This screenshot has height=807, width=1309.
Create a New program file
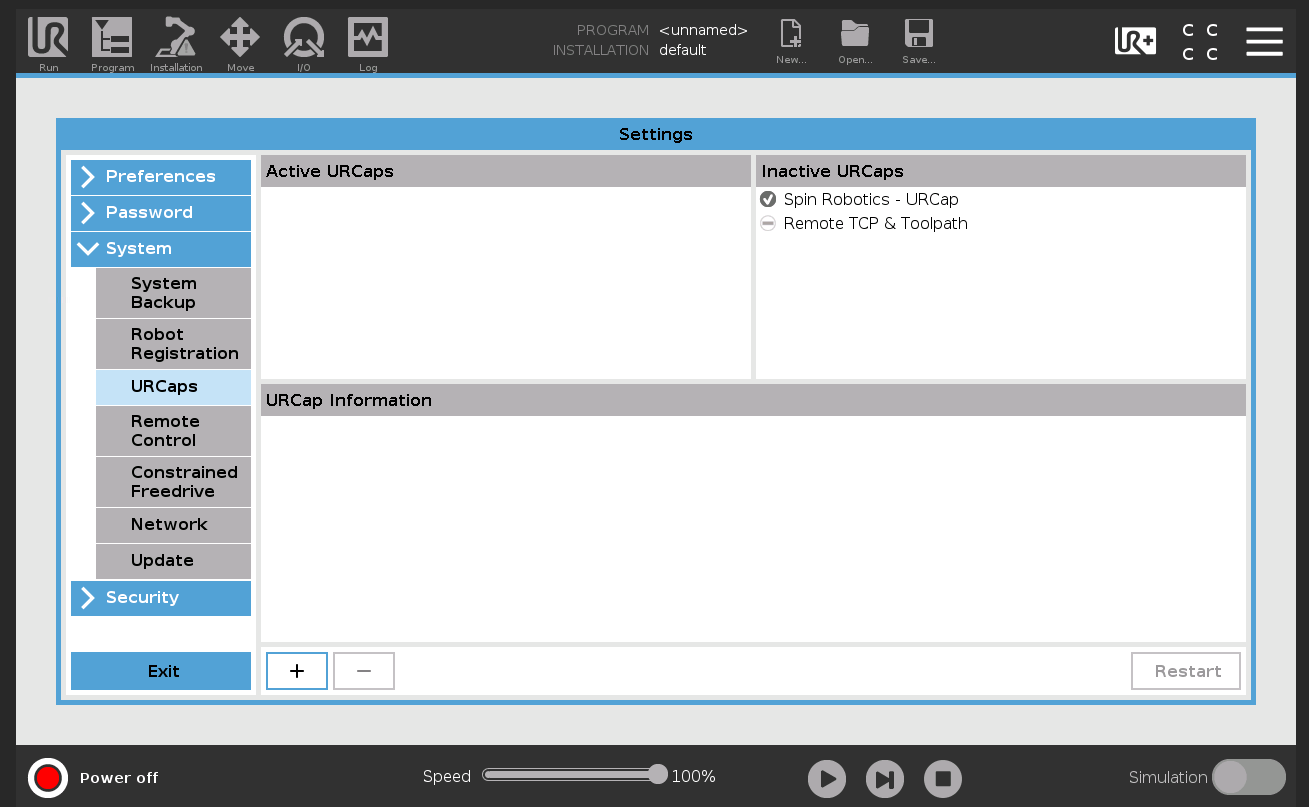pyautogui.click(x=791, y=42)
